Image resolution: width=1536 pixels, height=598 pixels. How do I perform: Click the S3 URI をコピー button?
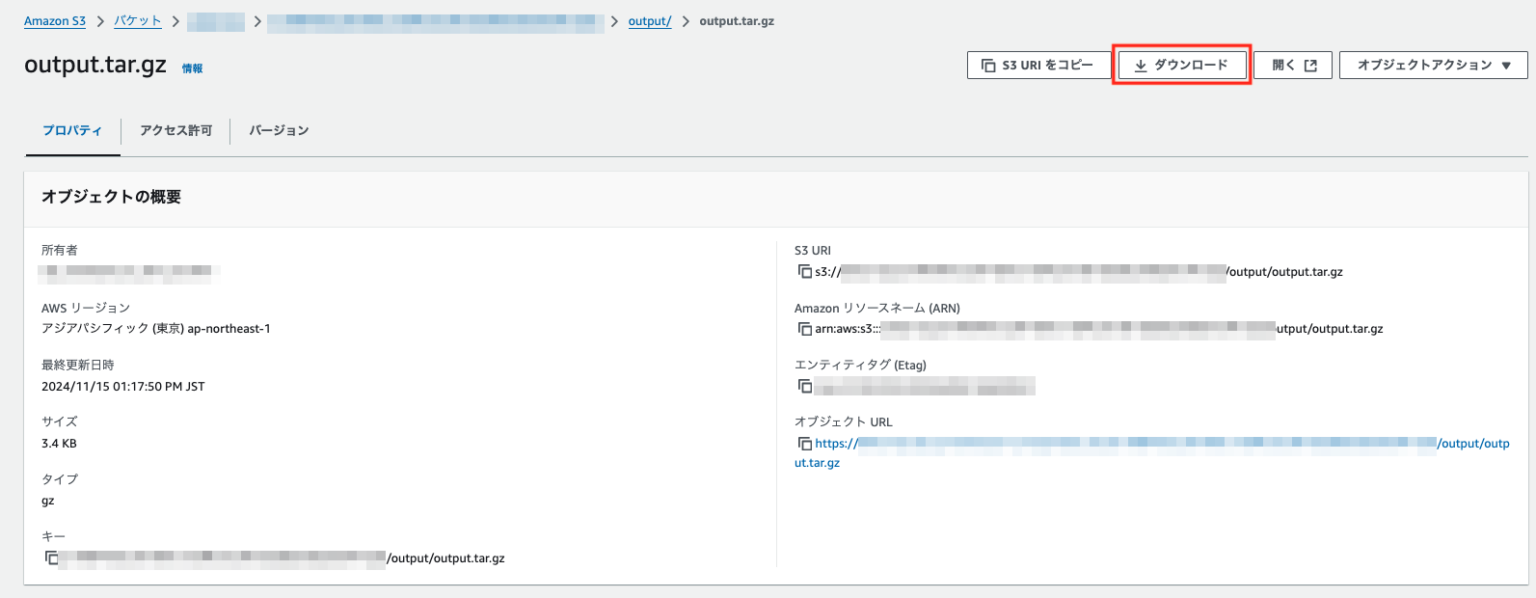coord(1039,64)
